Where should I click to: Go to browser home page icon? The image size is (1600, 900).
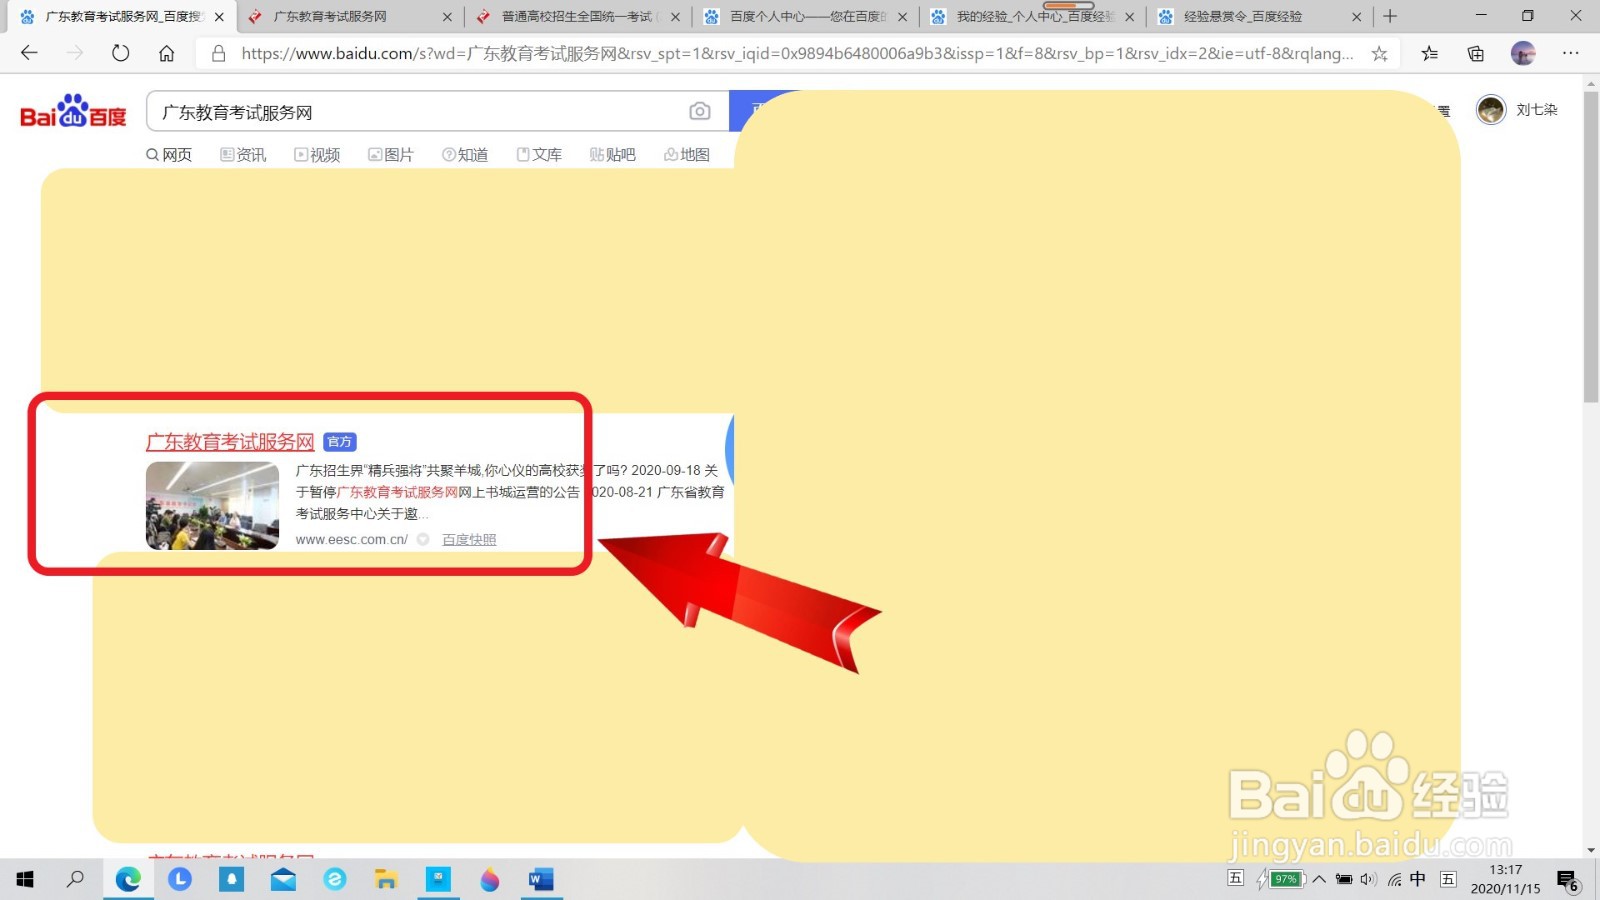click(x=167, y=53)
